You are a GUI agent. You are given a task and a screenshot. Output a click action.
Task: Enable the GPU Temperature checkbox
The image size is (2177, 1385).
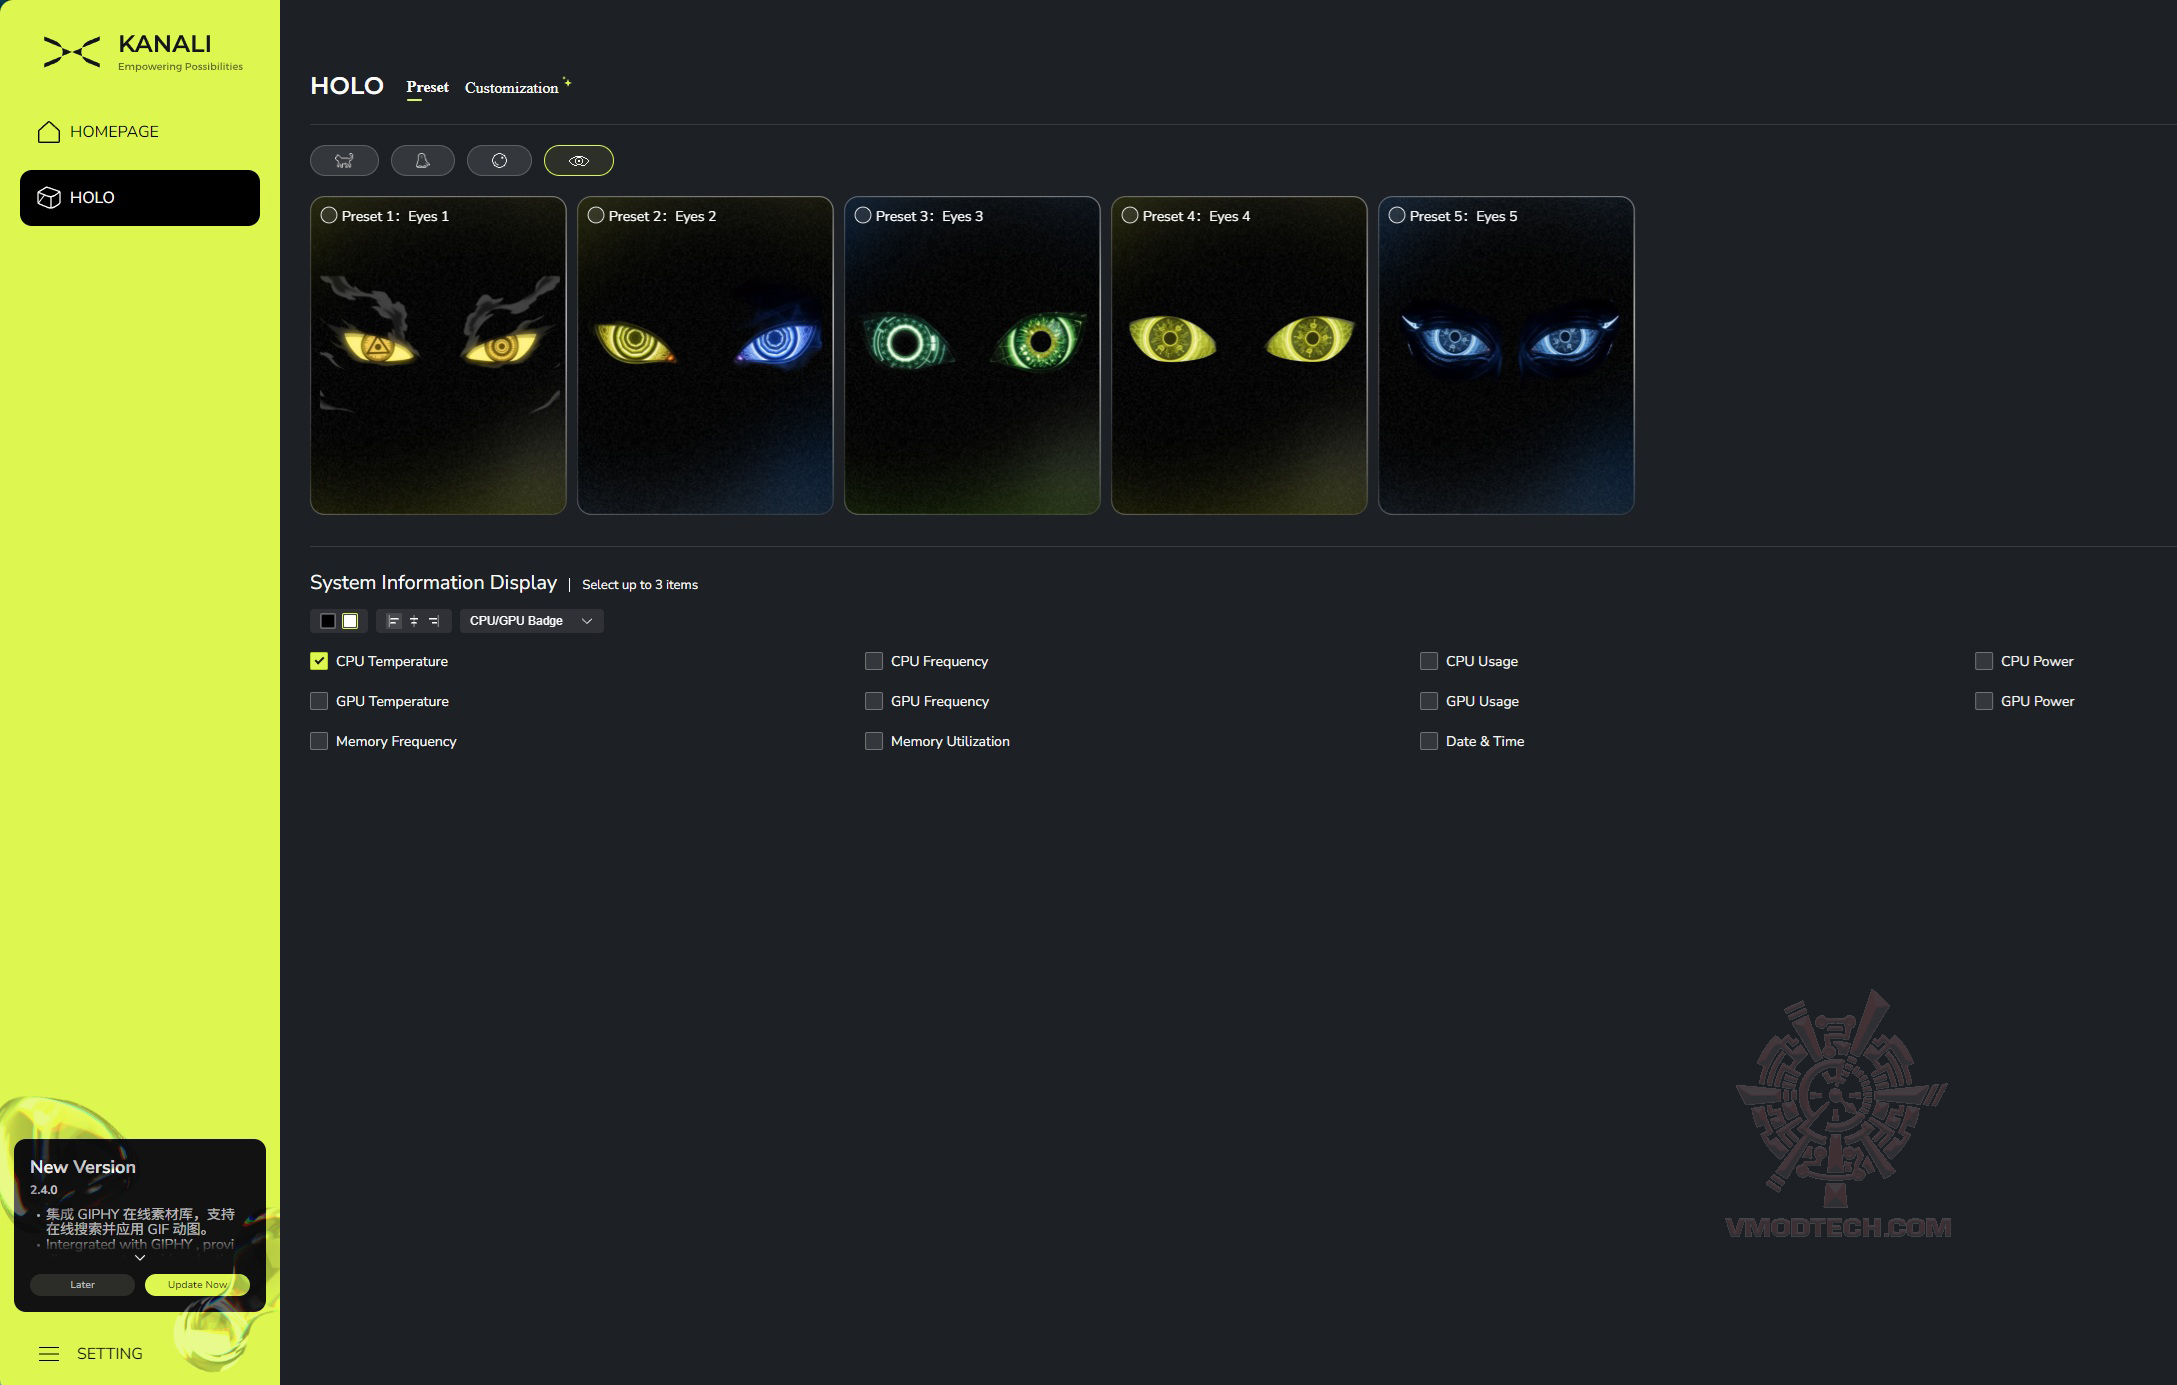click(319, 701)
